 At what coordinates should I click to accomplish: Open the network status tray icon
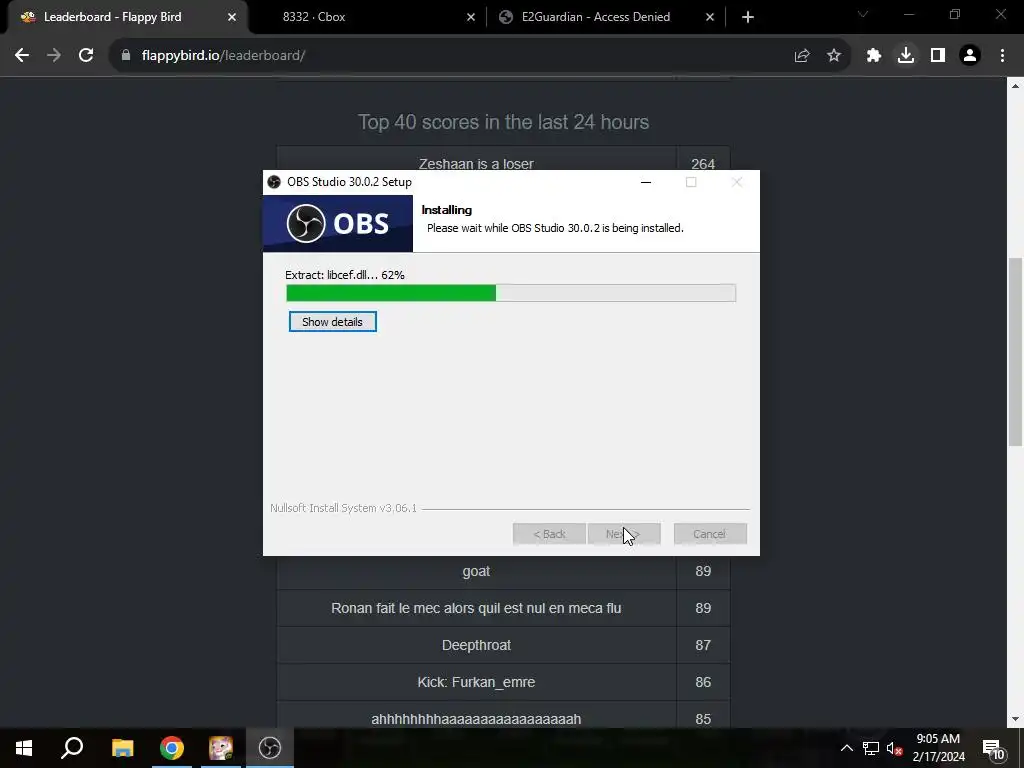[x=871, y=748]
